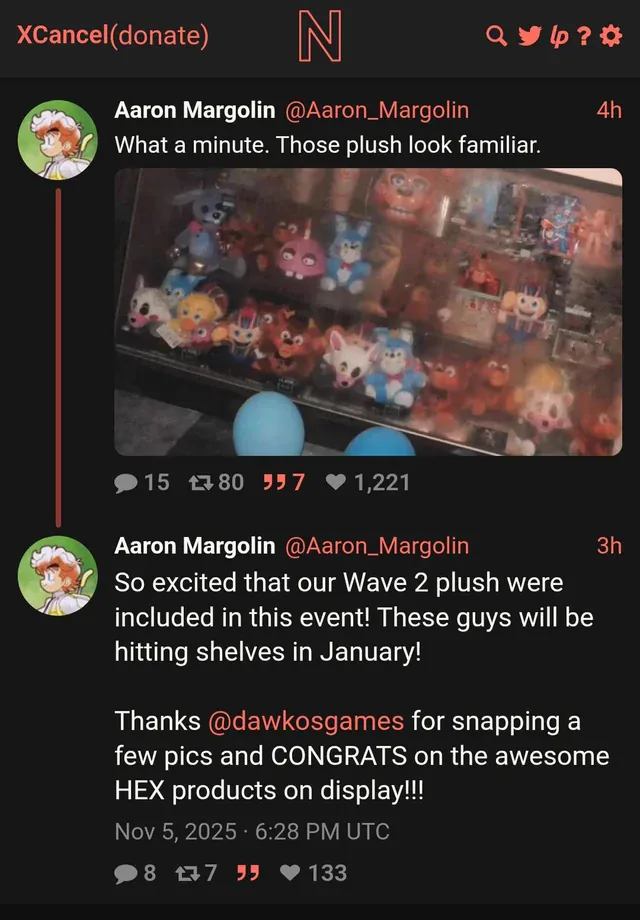Click the Nitter N logo
The image size is (640, 920).
pos(320,38)
